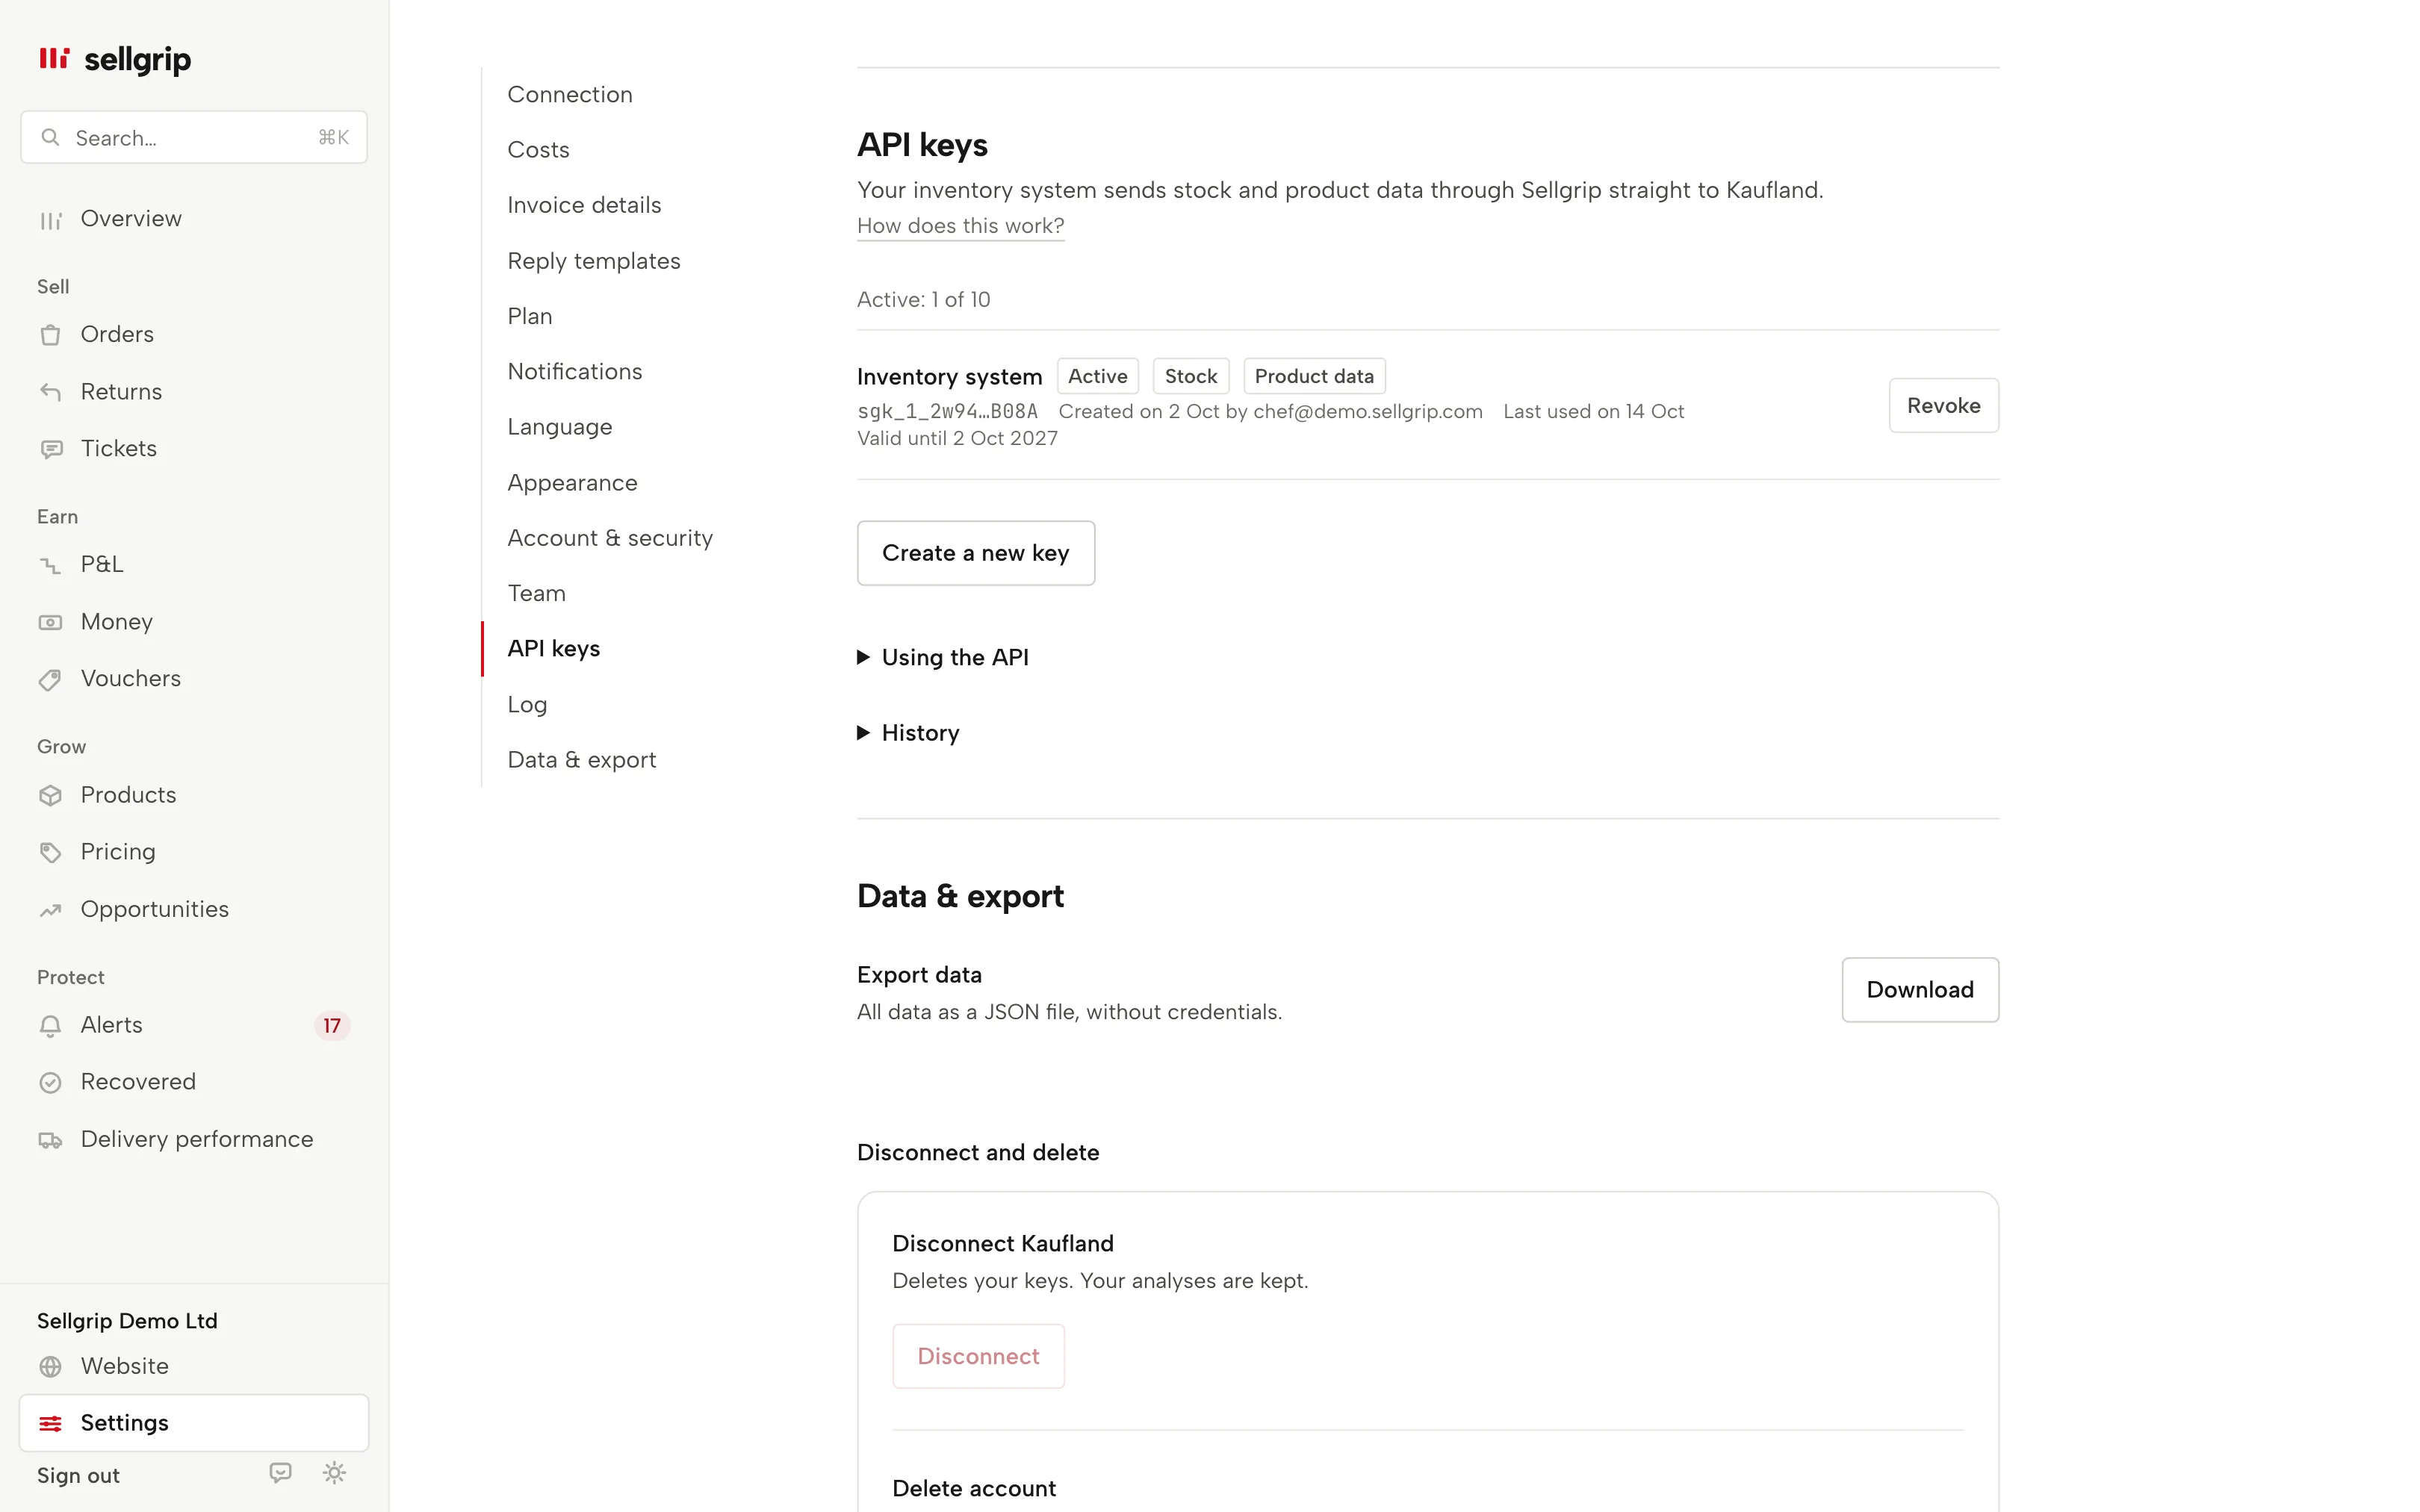The height and width of the screenshot is (1512, 2420).
Task: Click the Alerts bell icon
Action: pyautogui.click(x=50, y=1026)
